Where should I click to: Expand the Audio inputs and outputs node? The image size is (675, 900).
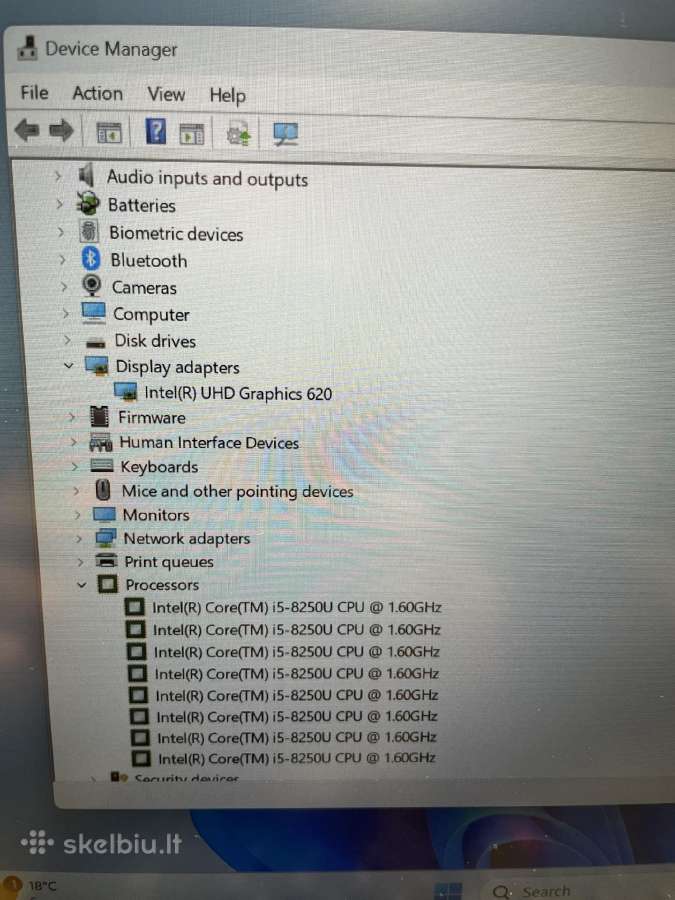(x=57, y=175)
